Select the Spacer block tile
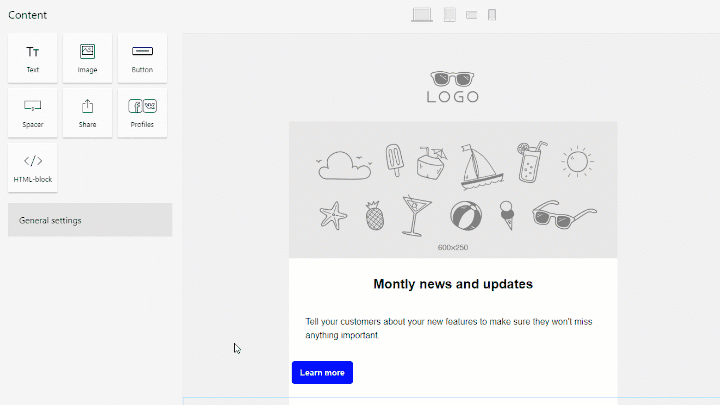This screenshot has height=405, width=720. coord(32,112)
